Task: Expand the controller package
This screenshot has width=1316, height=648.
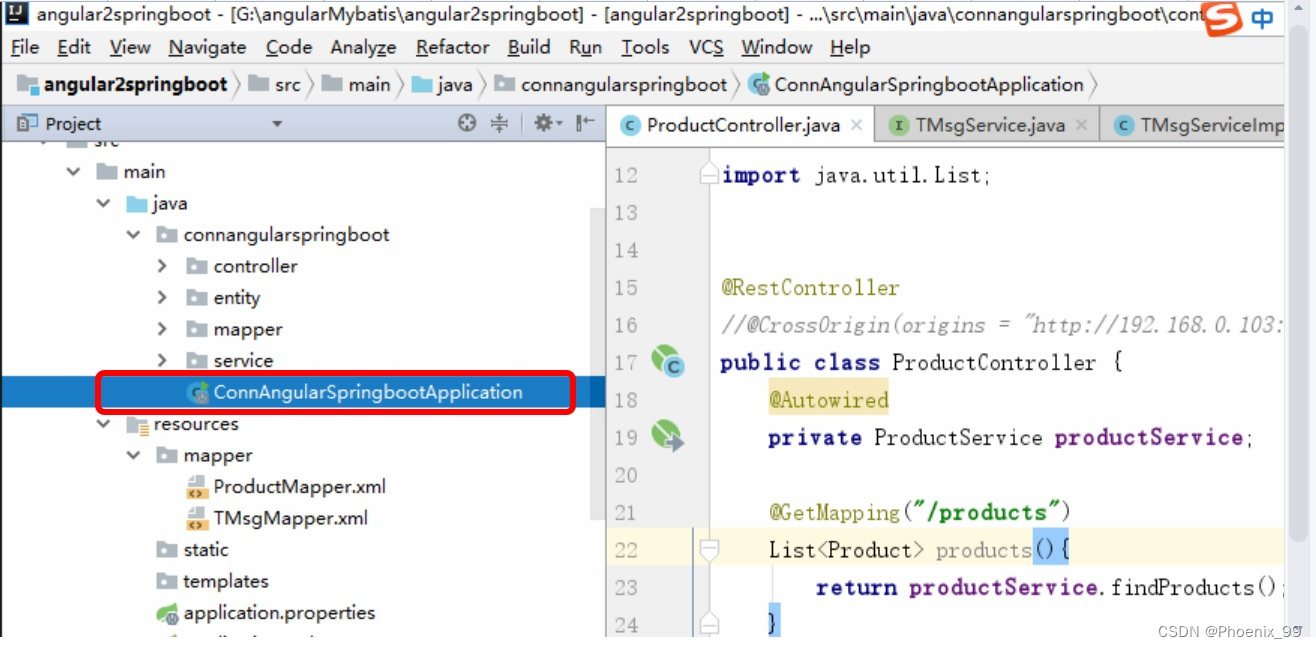Action: coord(162,267)
